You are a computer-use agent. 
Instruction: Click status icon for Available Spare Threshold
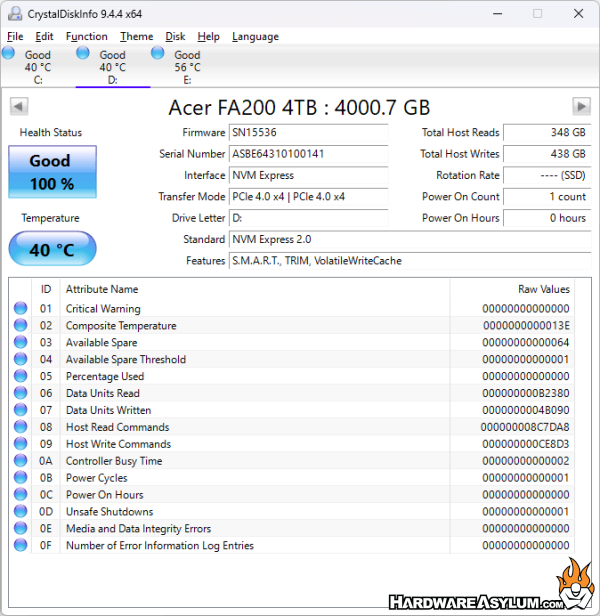click(x=20, y=359)
